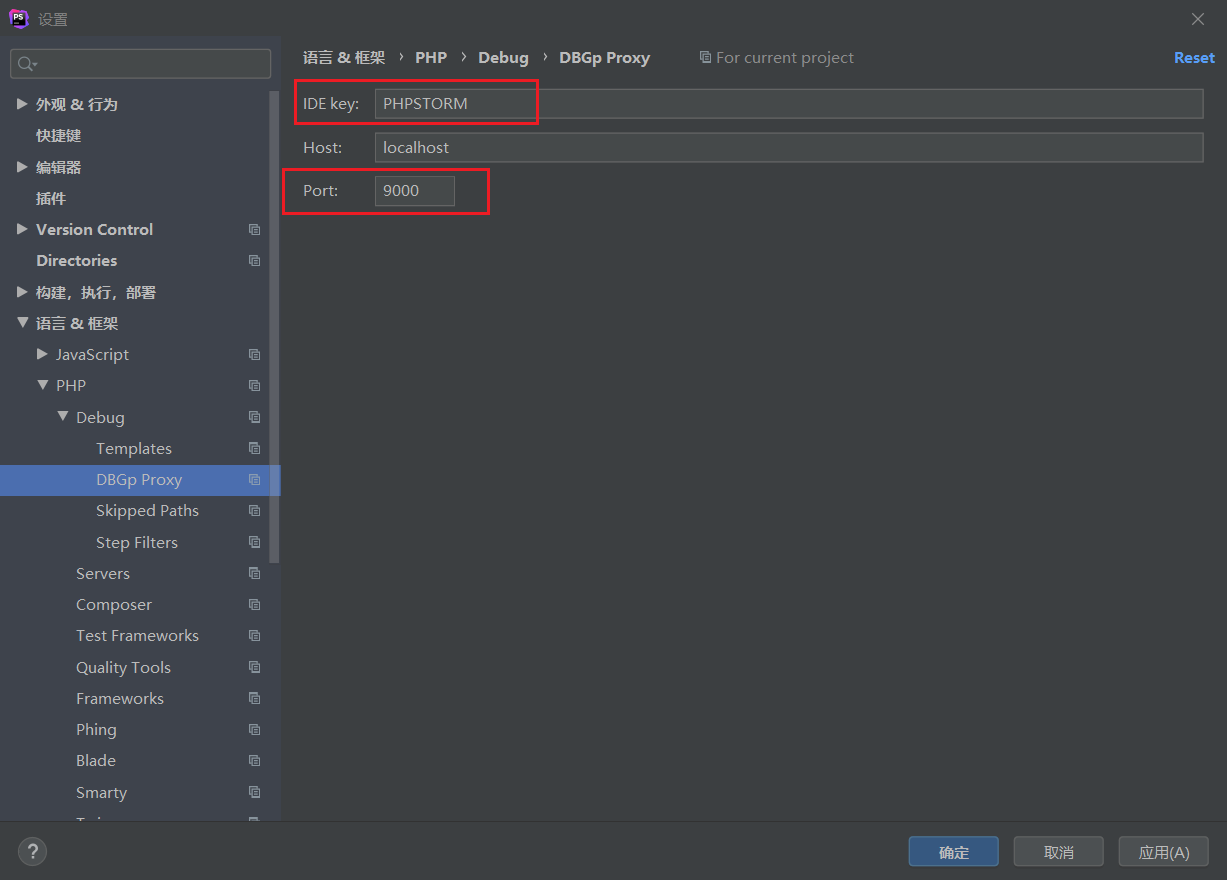Expand the 外观 & 行为 section
Screen dimensions: 1227x880
click(x=22, y=104)
